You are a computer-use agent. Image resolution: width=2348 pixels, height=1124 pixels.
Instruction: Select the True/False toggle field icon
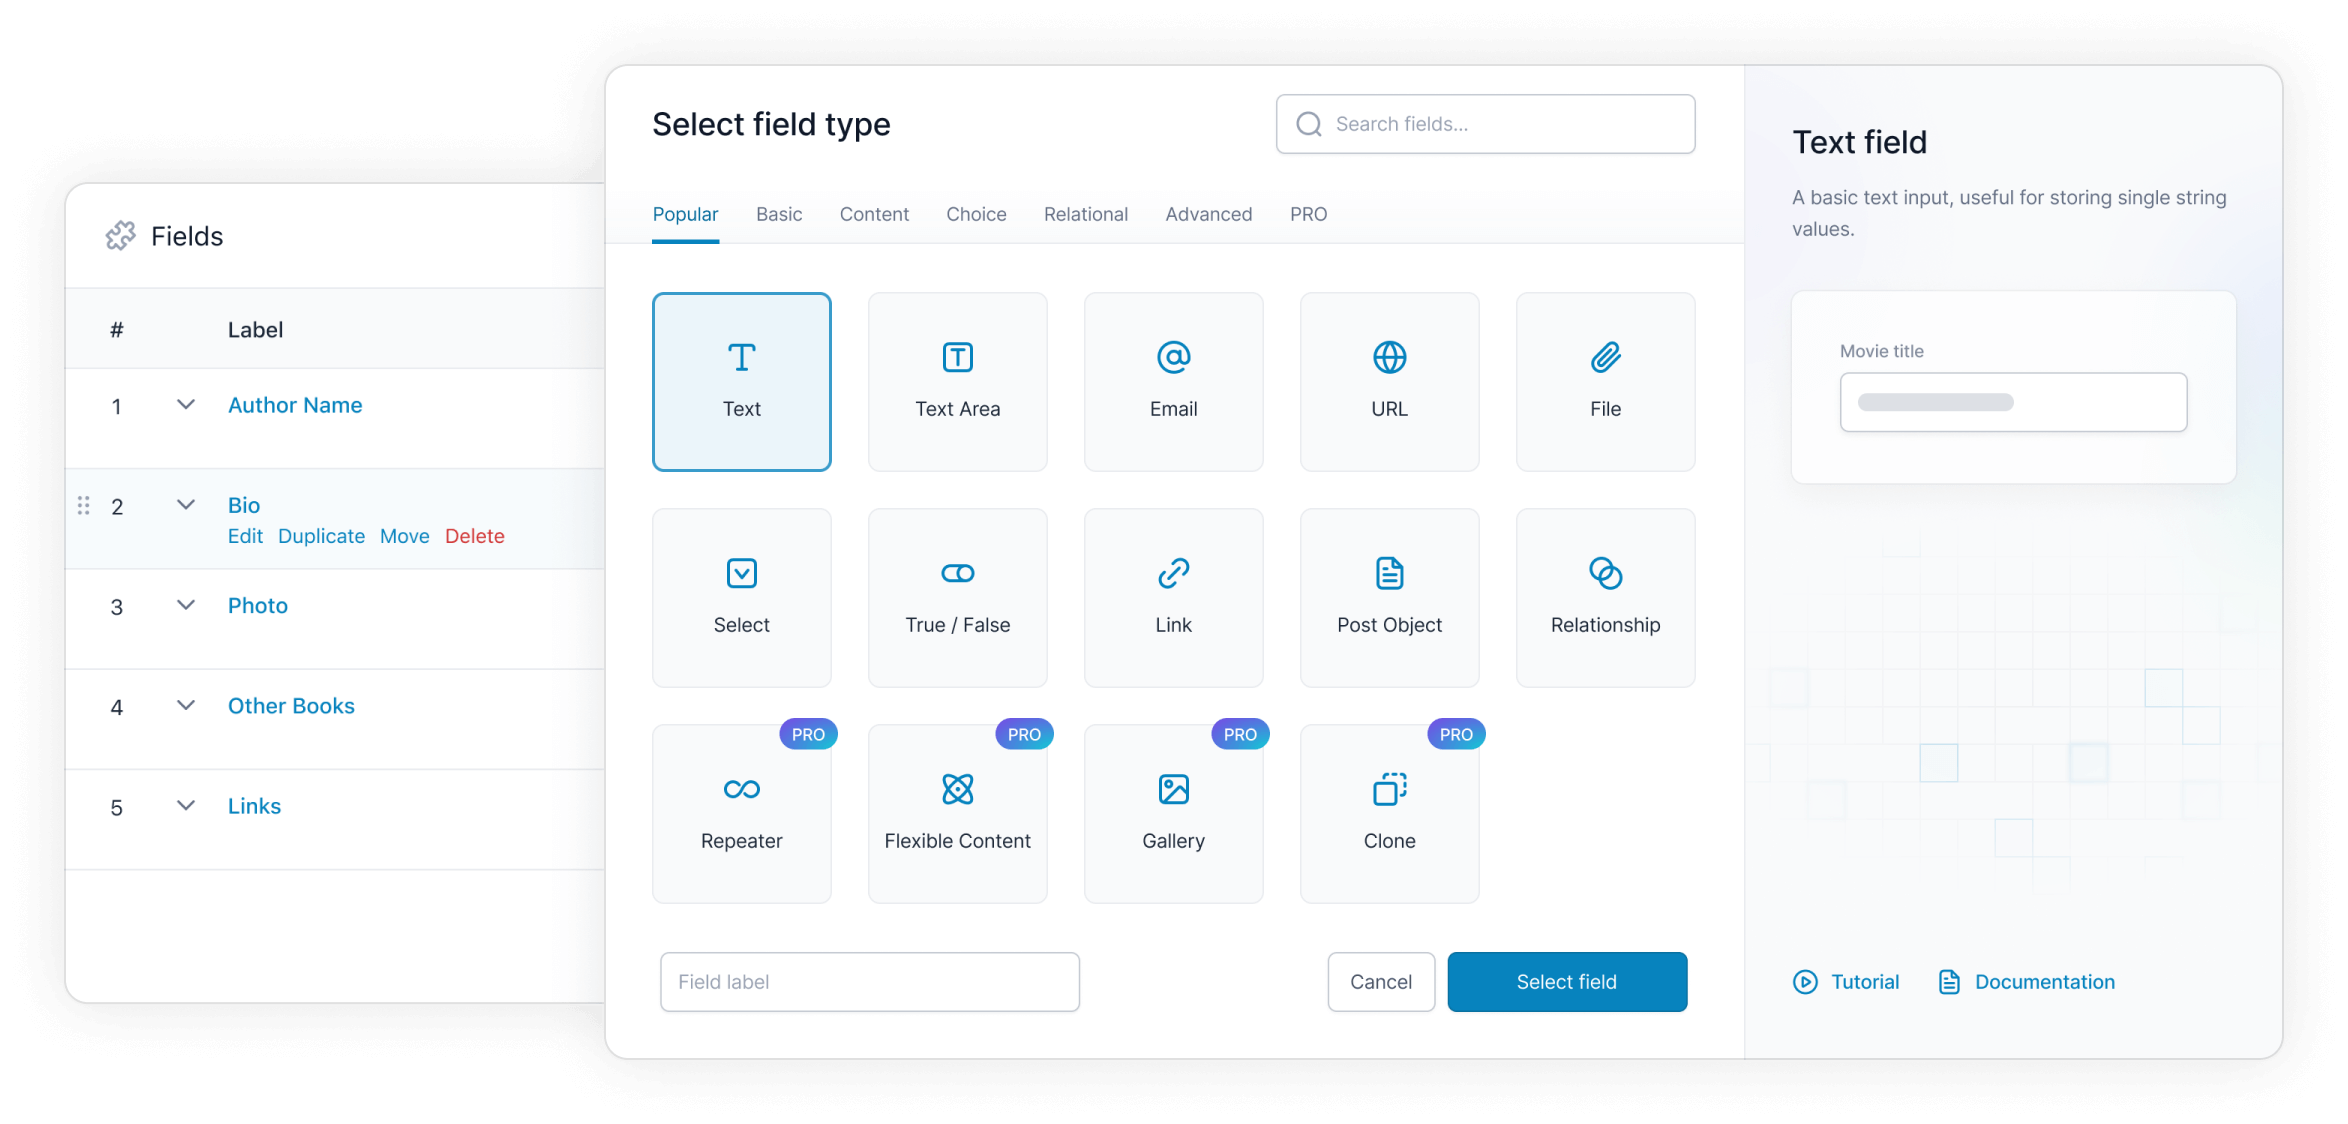957,573
